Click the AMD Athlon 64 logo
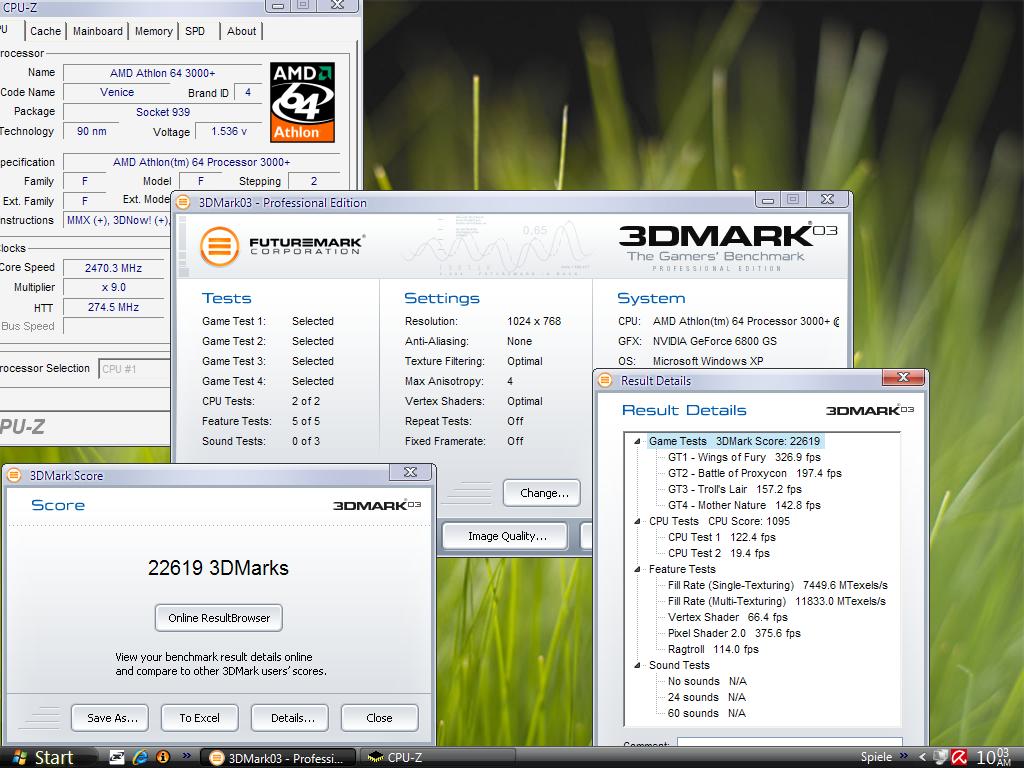 [x=302, y=102]
